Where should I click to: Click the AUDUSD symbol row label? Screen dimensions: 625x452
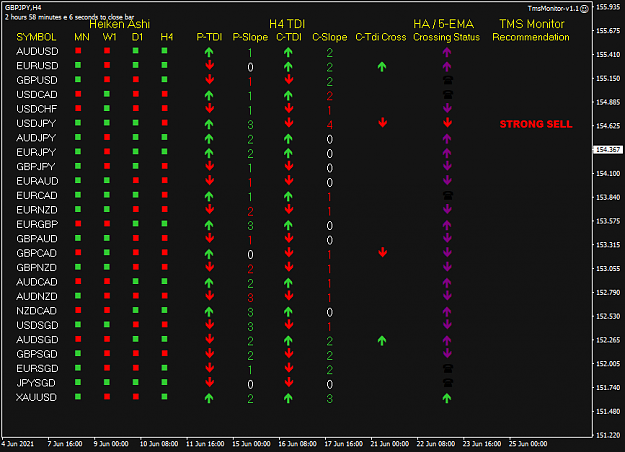click(x=37, y=51)
